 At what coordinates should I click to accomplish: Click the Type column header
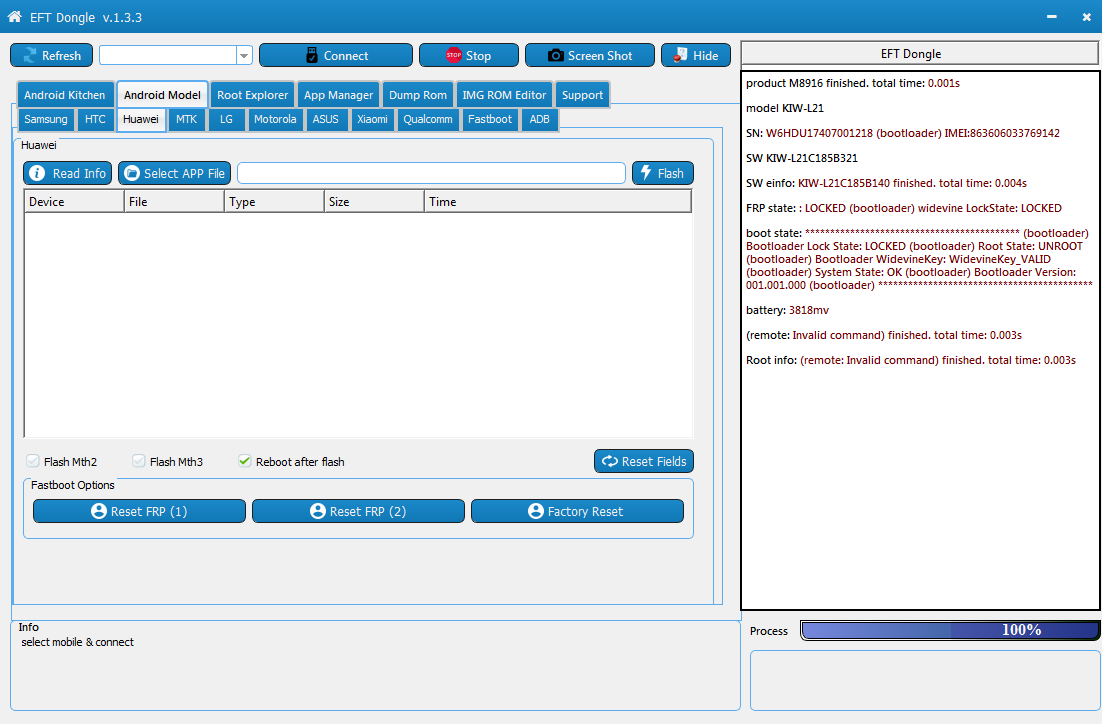tap(274, 202)
